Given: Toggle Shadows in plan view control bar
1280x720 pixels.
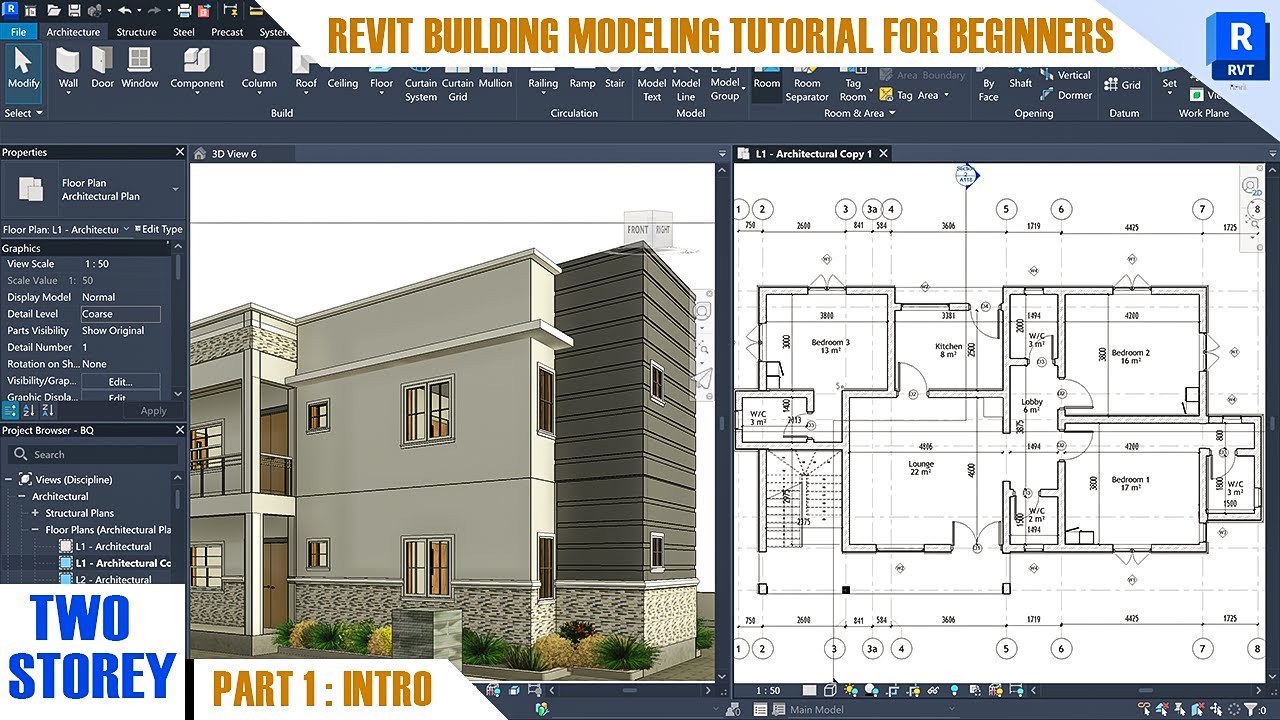Looking at the screenshot, I should [872, 690].
